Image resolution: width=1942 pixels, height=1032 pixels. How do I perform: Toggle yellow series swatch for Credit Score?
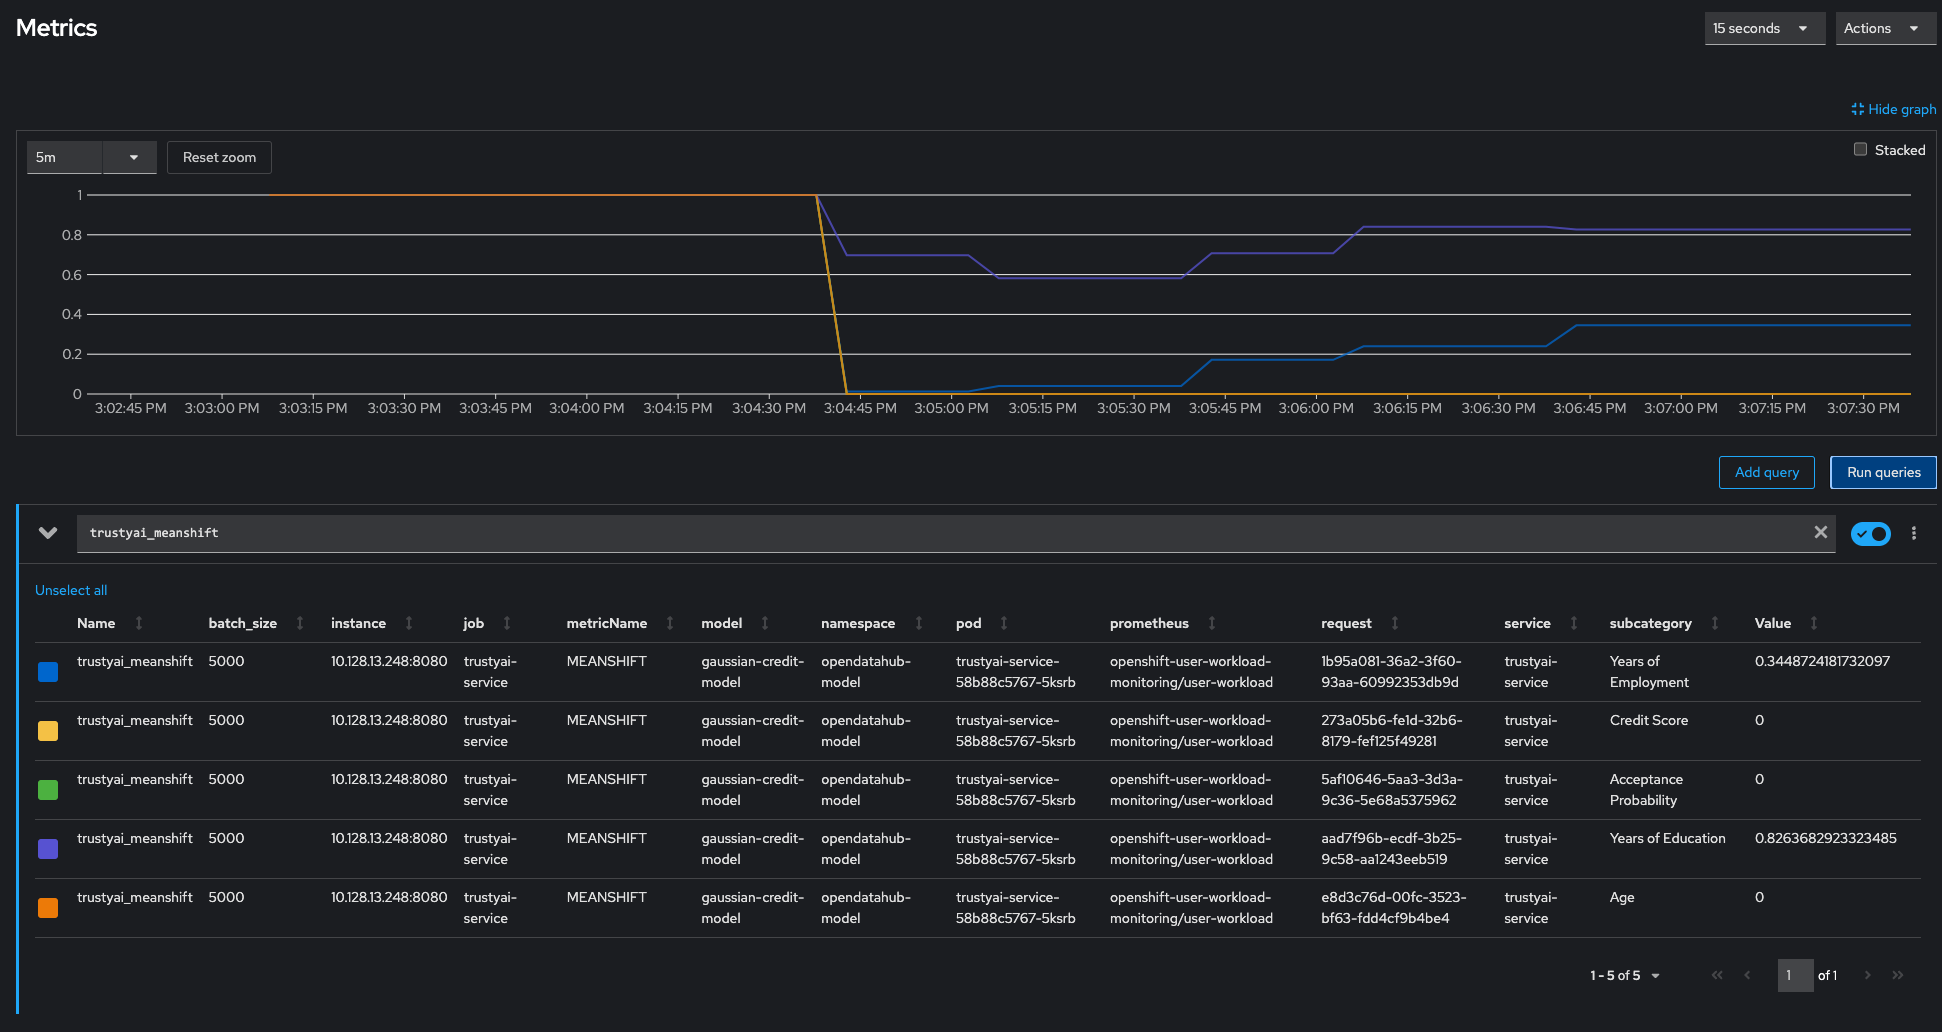tap(48, 731)
